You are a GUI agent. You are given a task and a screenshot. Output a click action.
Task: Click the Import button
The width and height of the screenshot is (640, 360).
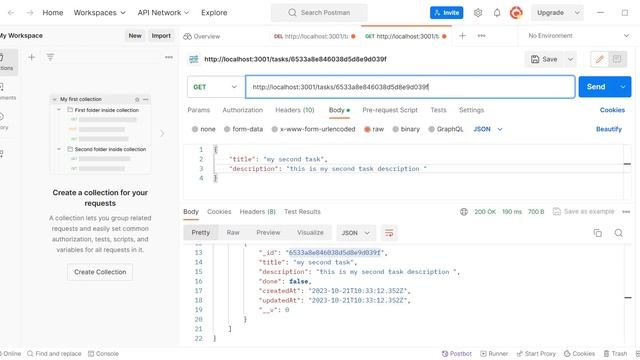coord(161,36)
